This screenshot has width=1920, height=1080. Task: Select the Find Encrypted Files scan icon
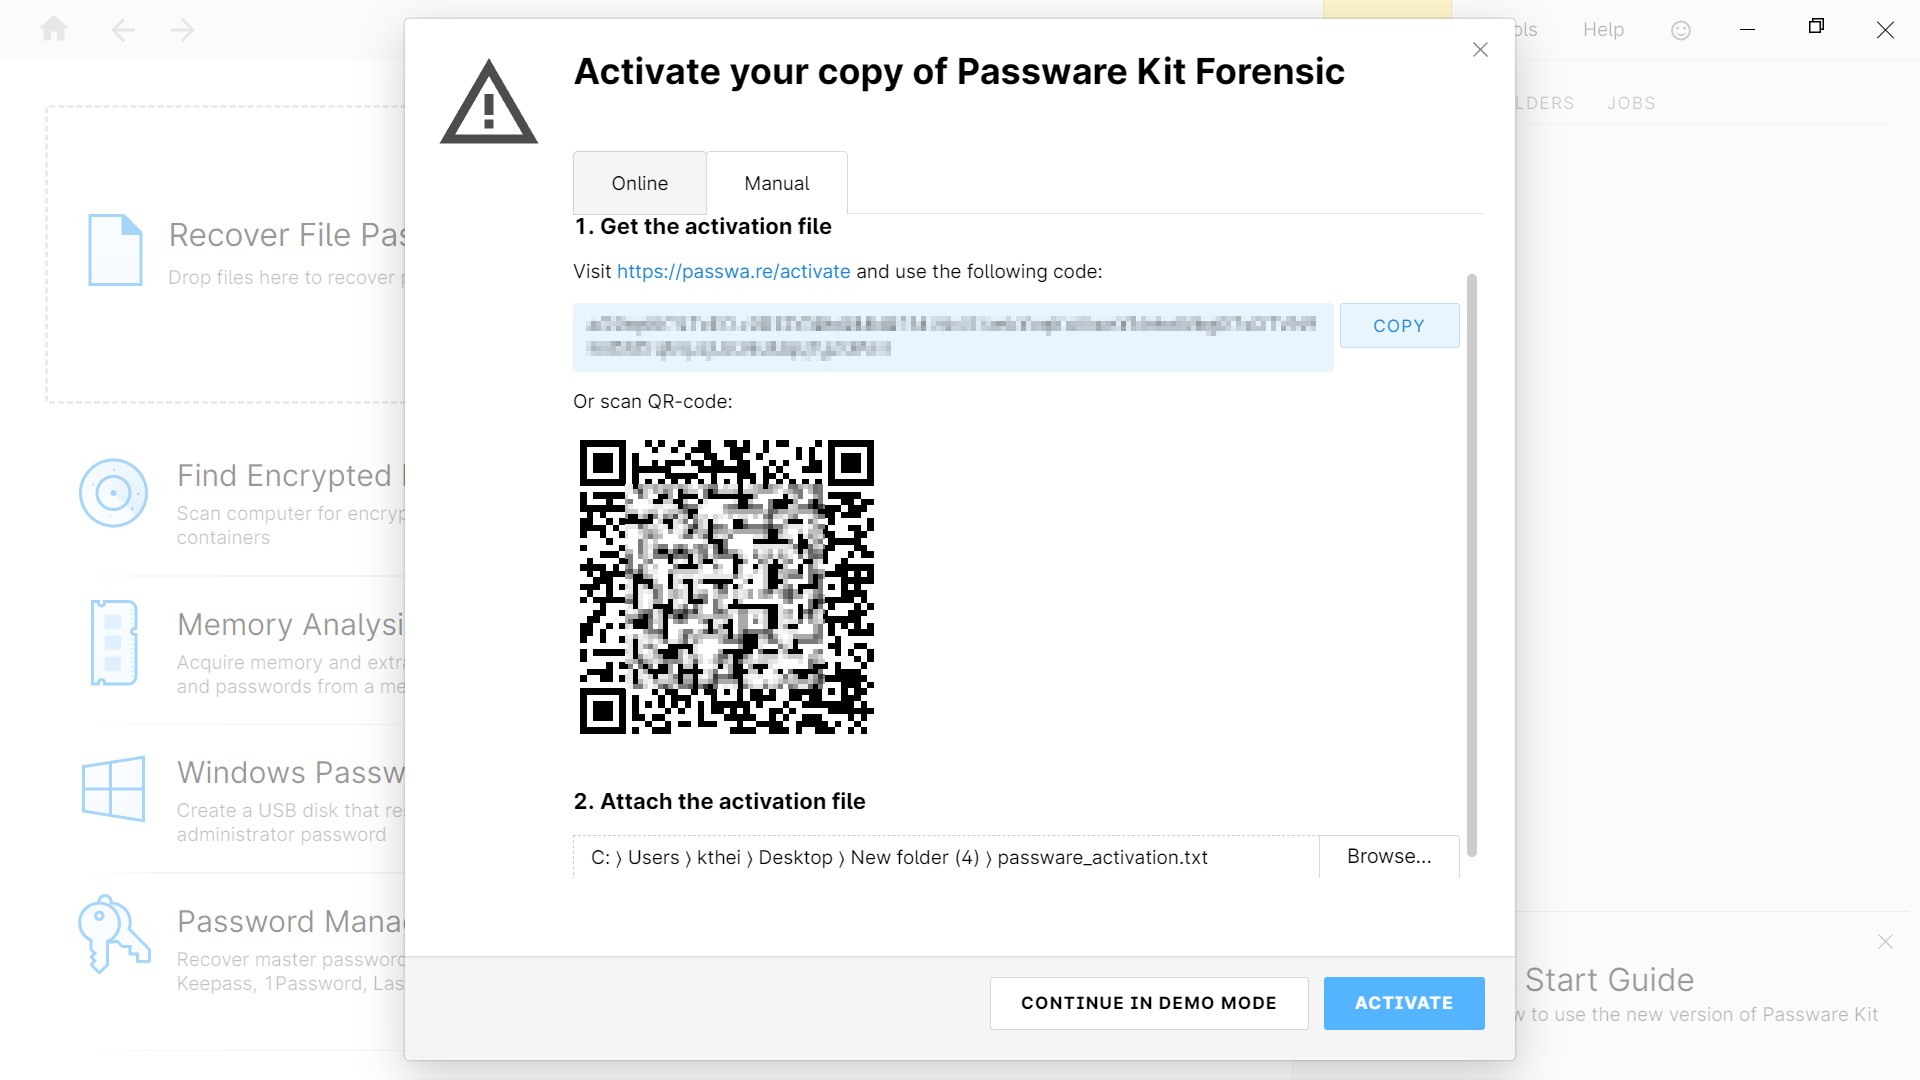[x=113, y=492]
